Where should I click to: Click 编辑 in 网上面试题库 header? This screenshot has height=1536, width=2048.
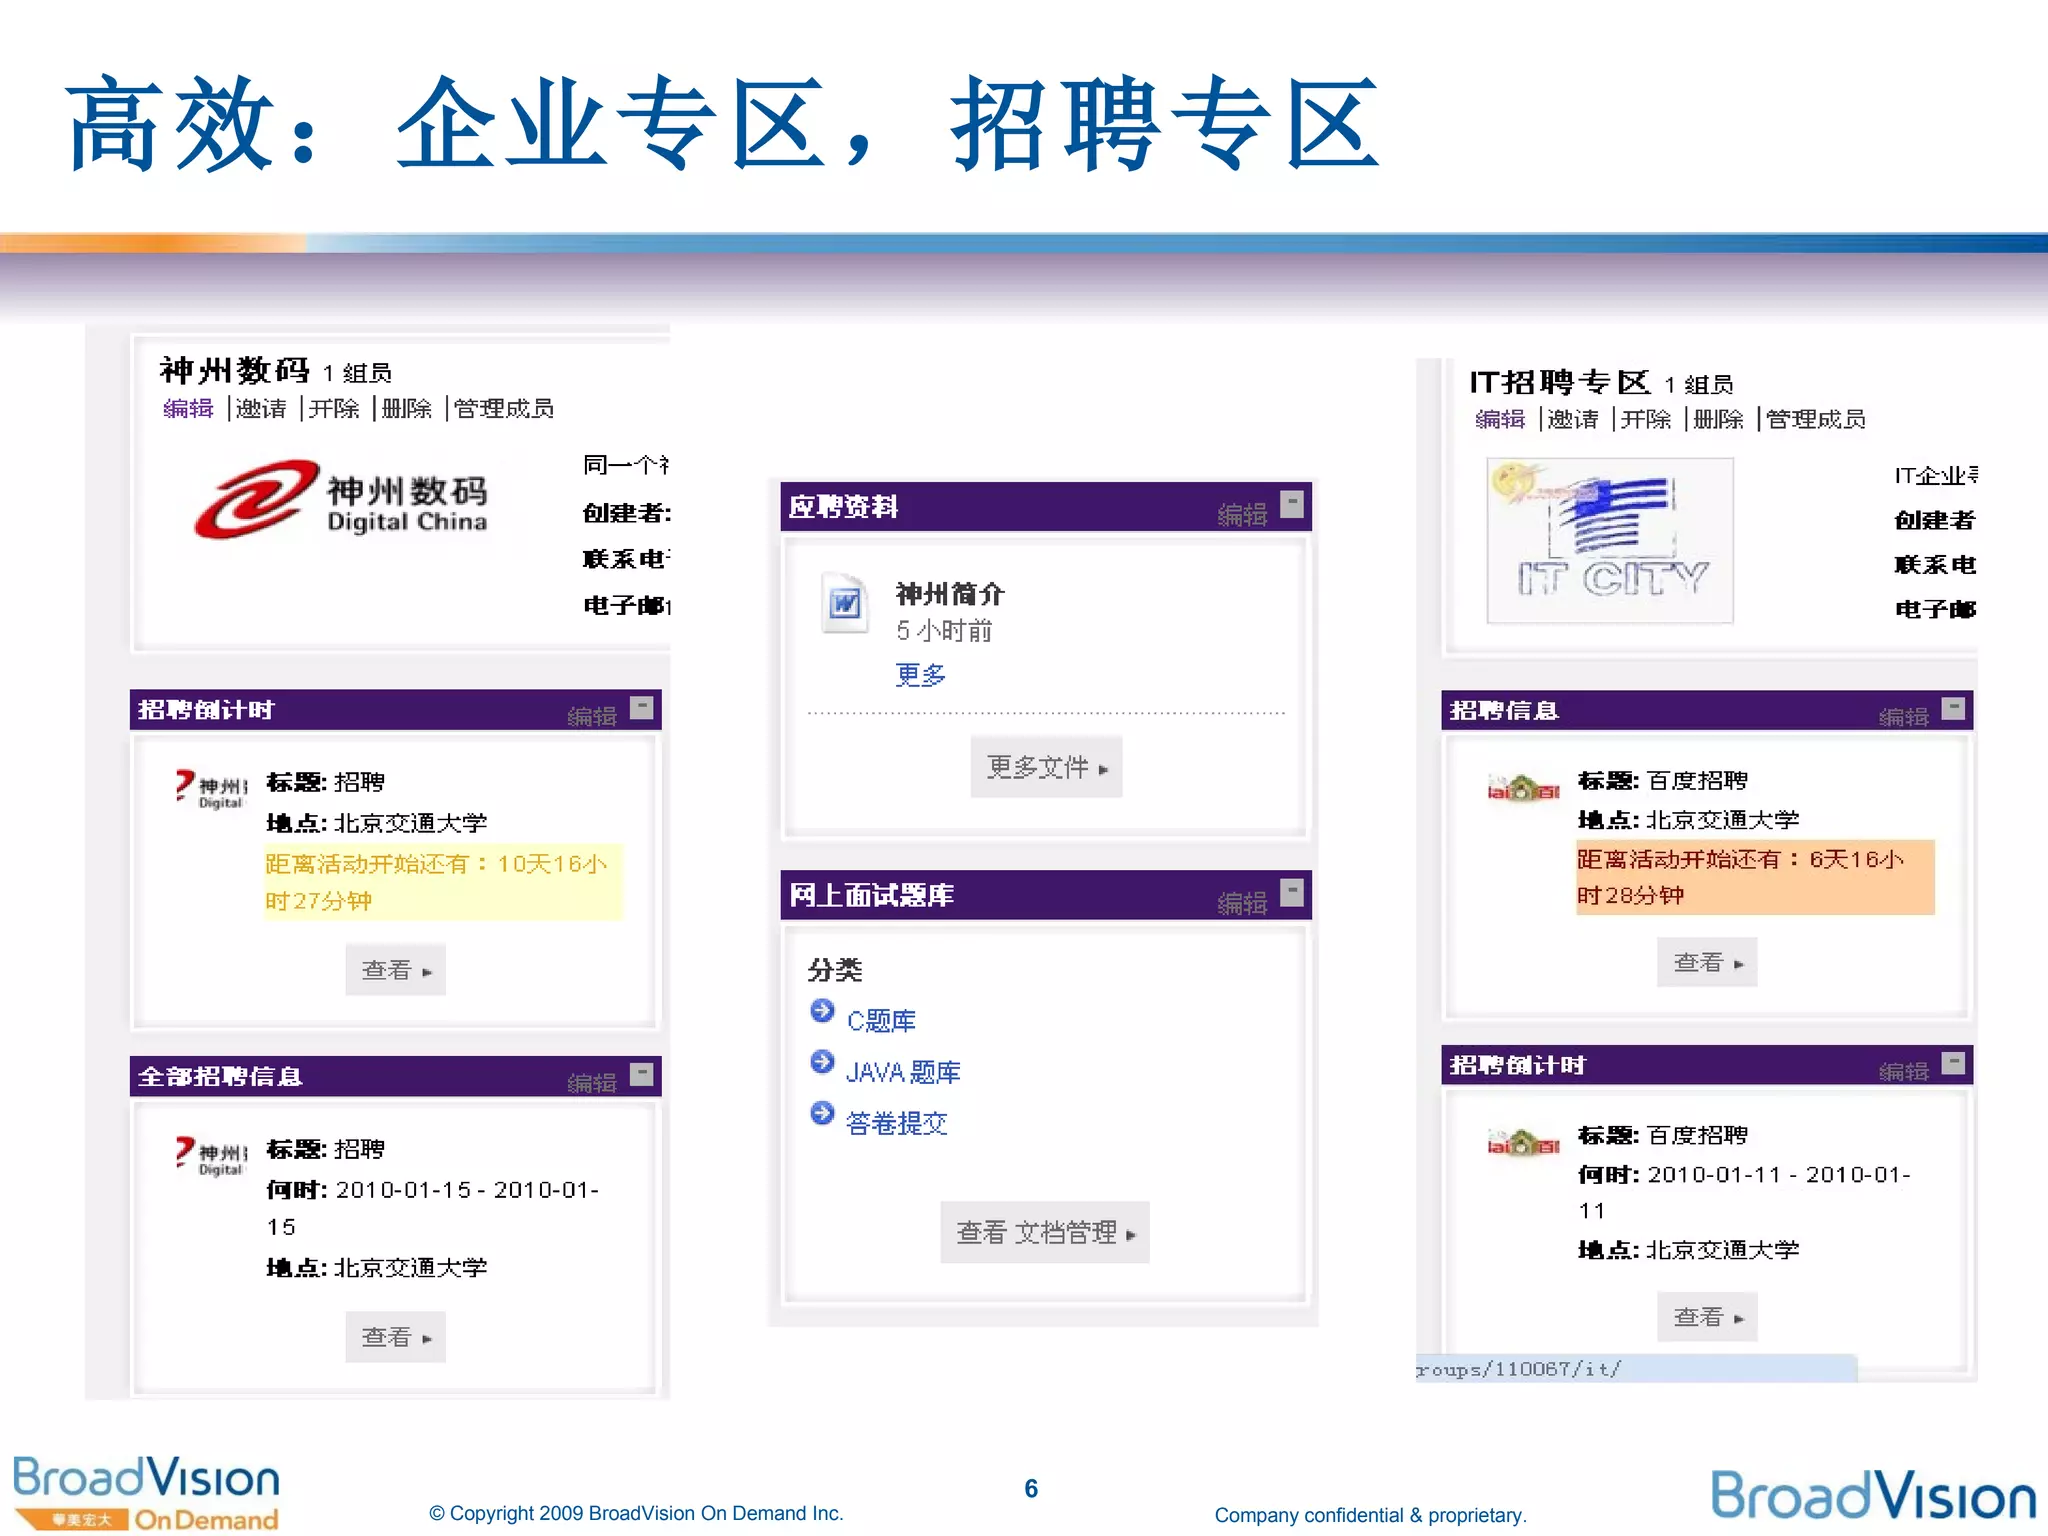[x=1242, y=903]
